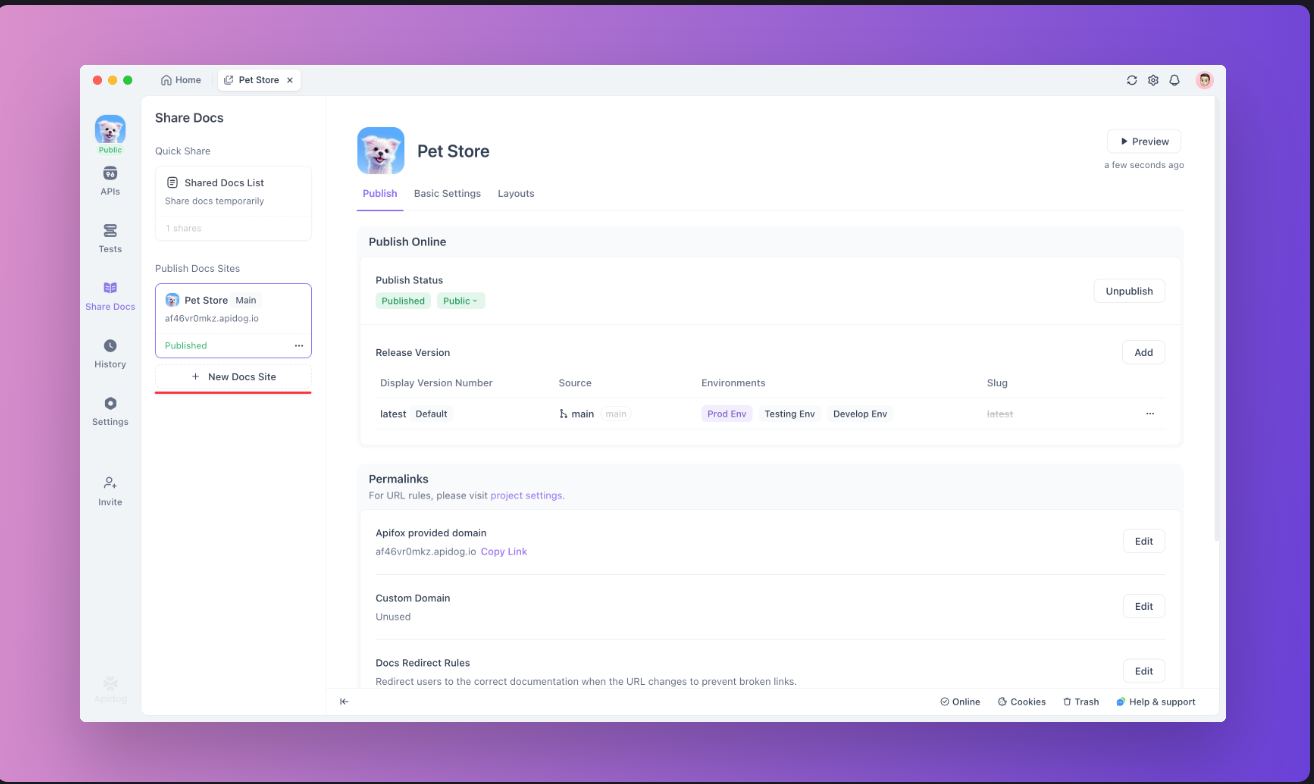Click the top-right settings gear icon
The width and height of the screenshot is (1314, 784).
coord(1153,80)
